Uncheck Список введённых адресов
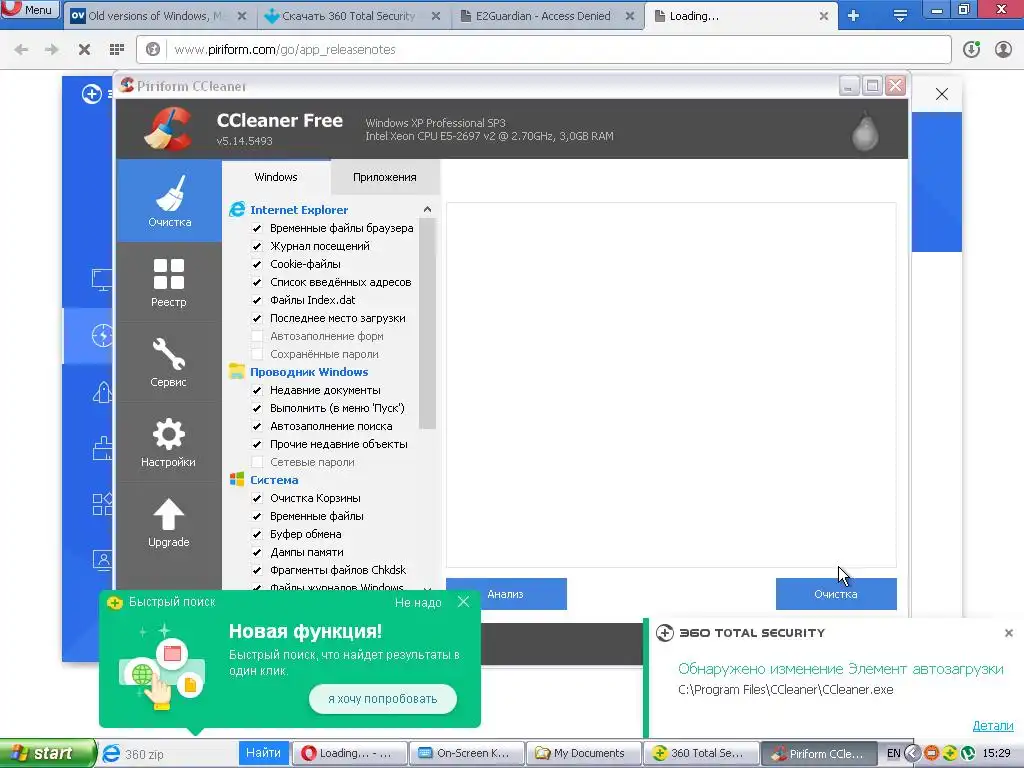The height and width of the screenshot is (768, 1024). (x=257, y=282)
